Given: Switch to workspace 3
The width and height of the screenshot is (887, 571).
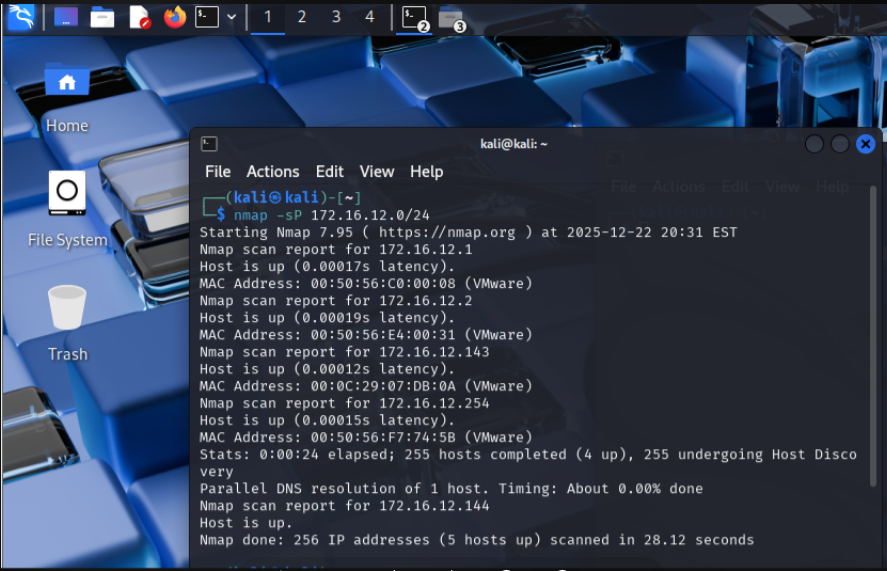Looking at the screenshot, I should coord(336,17).
